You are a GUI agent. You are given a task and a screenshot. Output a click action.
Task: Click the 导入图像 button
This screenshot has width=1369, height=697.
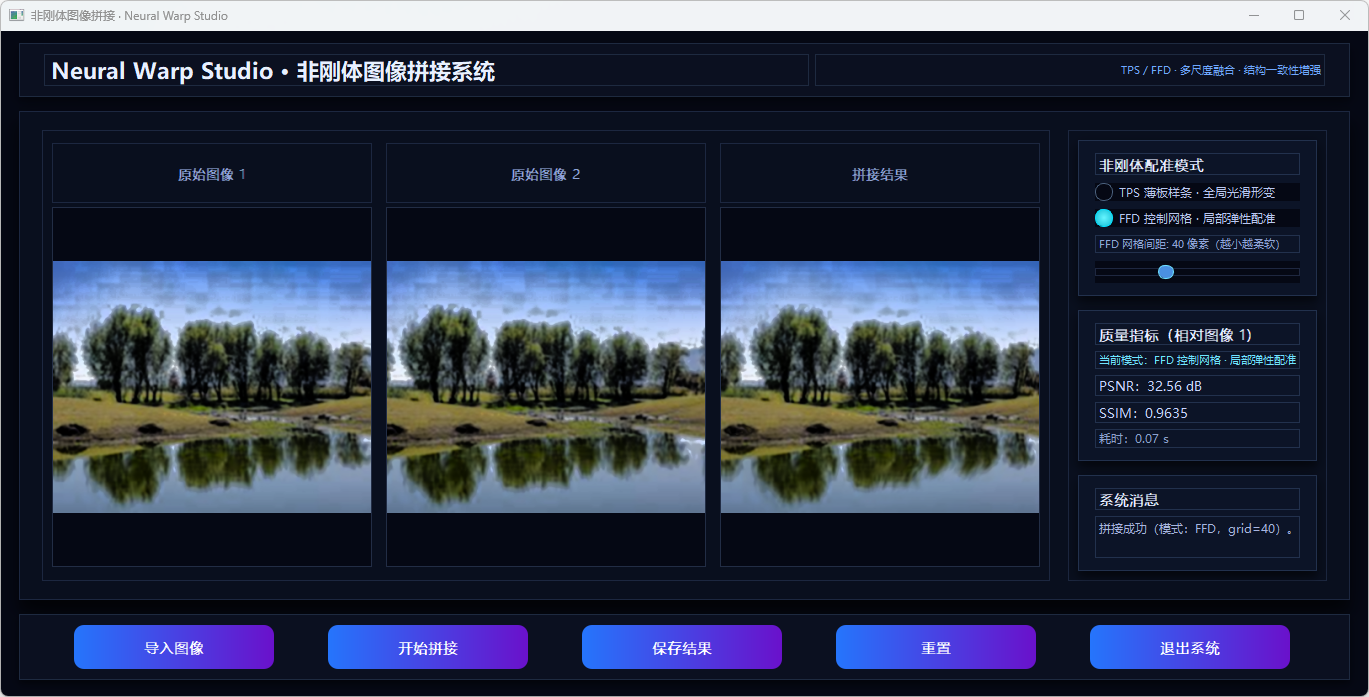(x=174, y=647)
